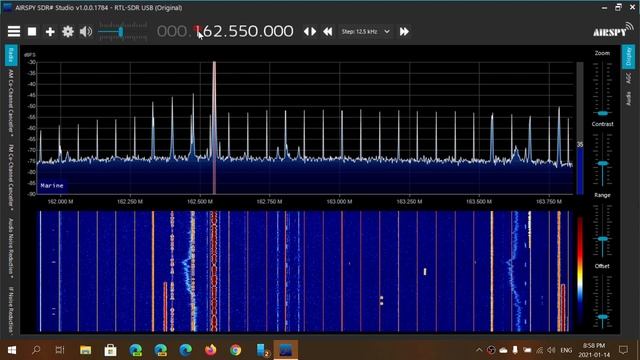Step frequency down with the rewind arrows
The image size is (640, 360).
coord(328,31)
